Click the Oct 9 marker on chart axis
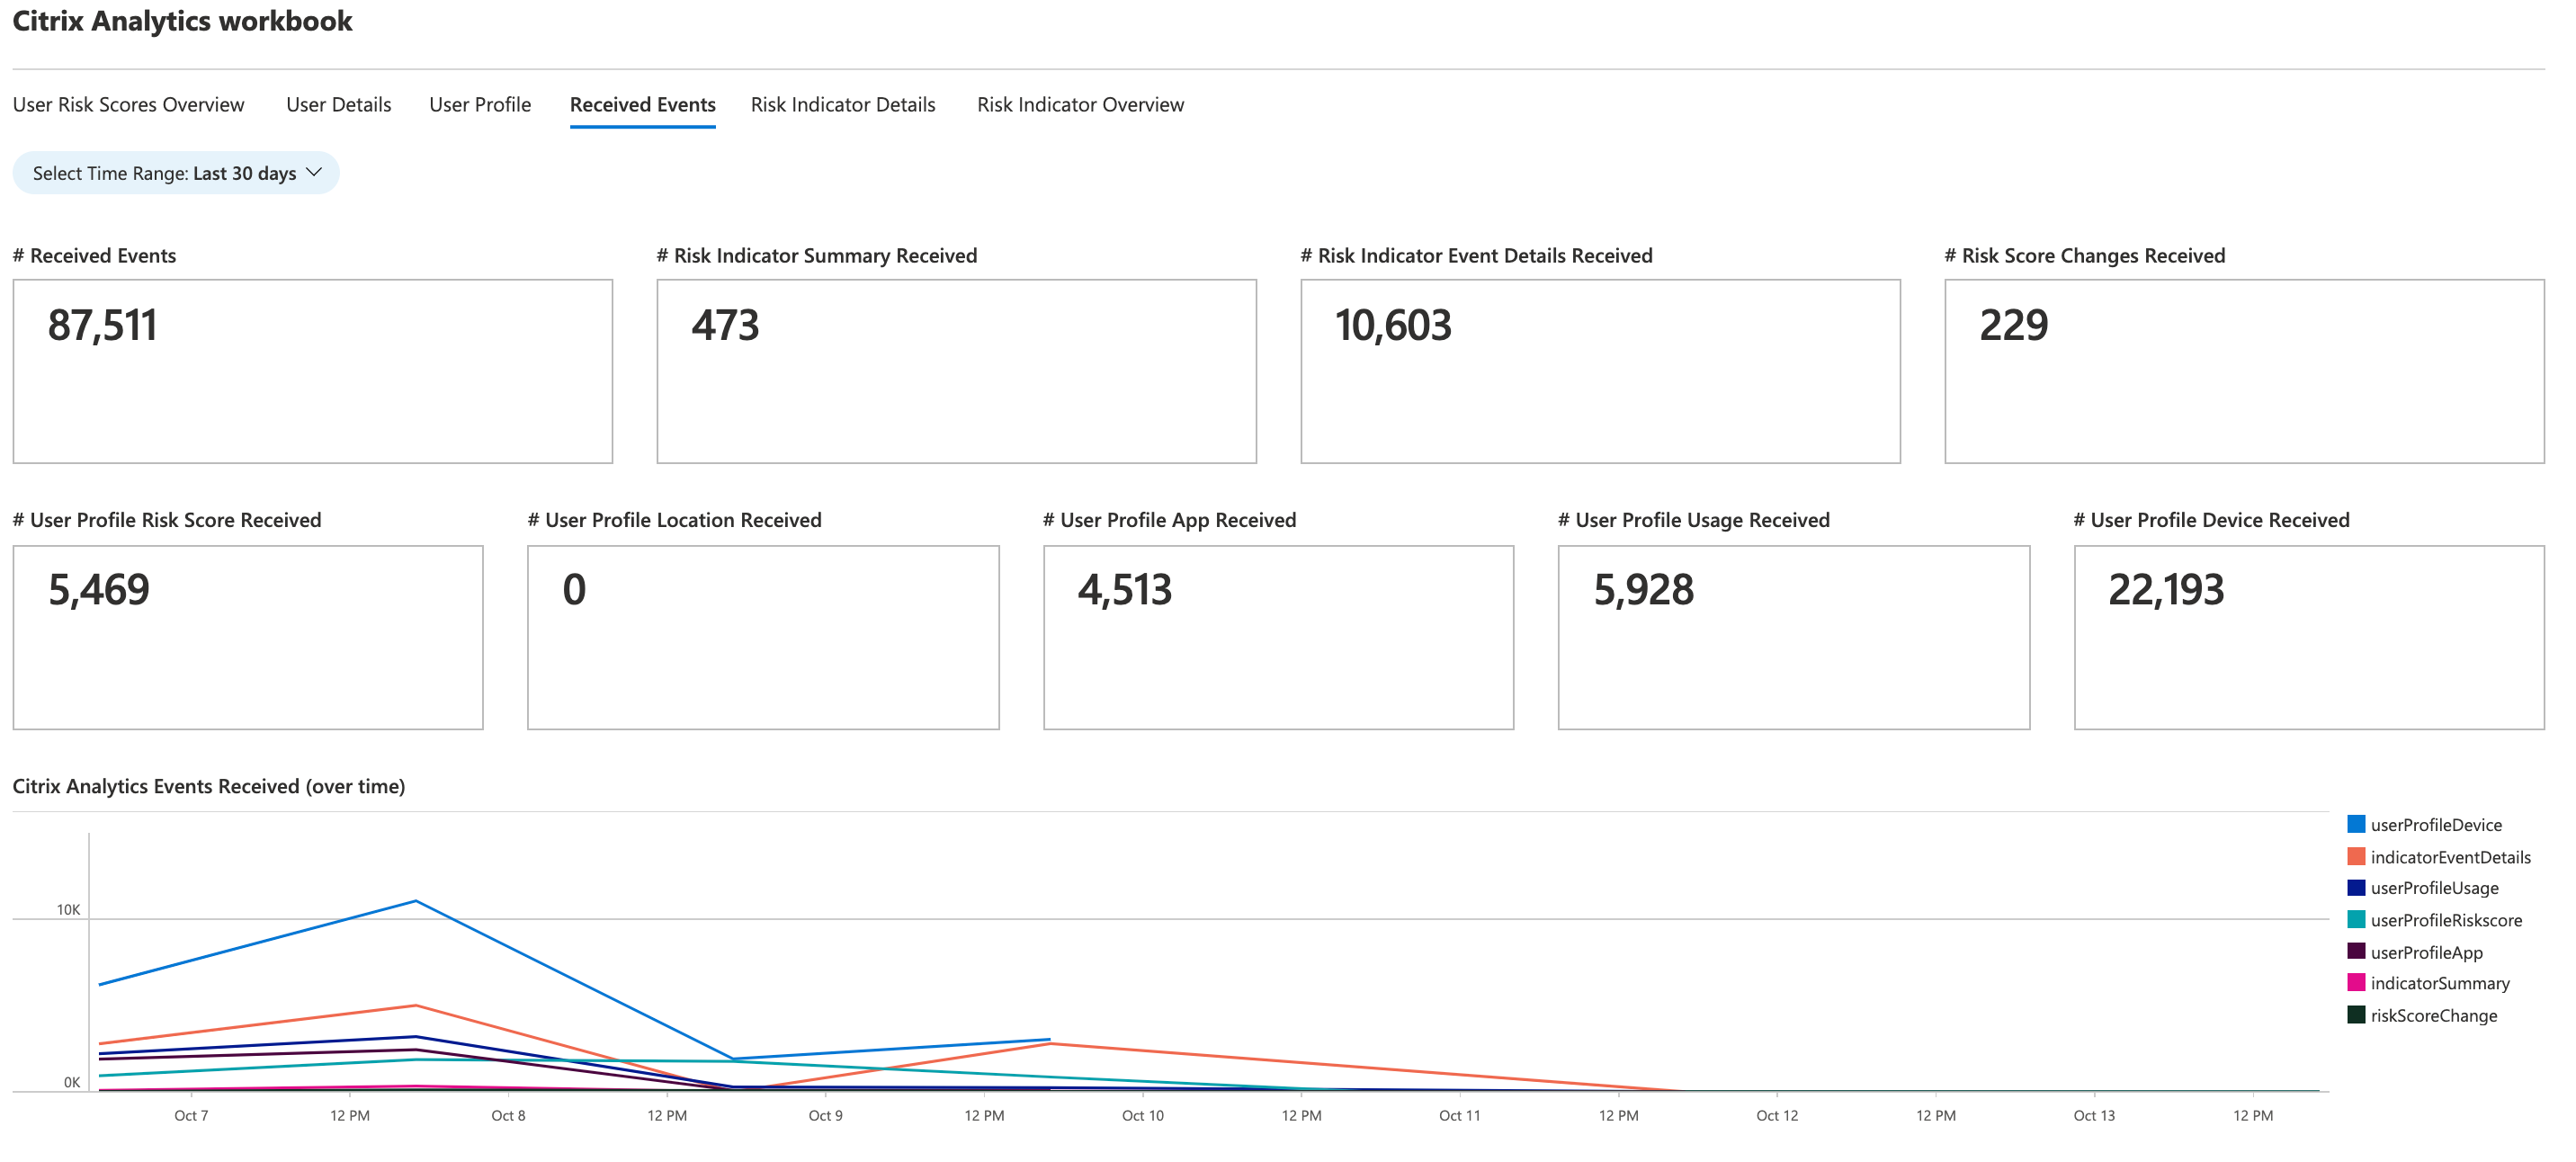This screenshot has width=2576, height=1162. [825, 1115]
